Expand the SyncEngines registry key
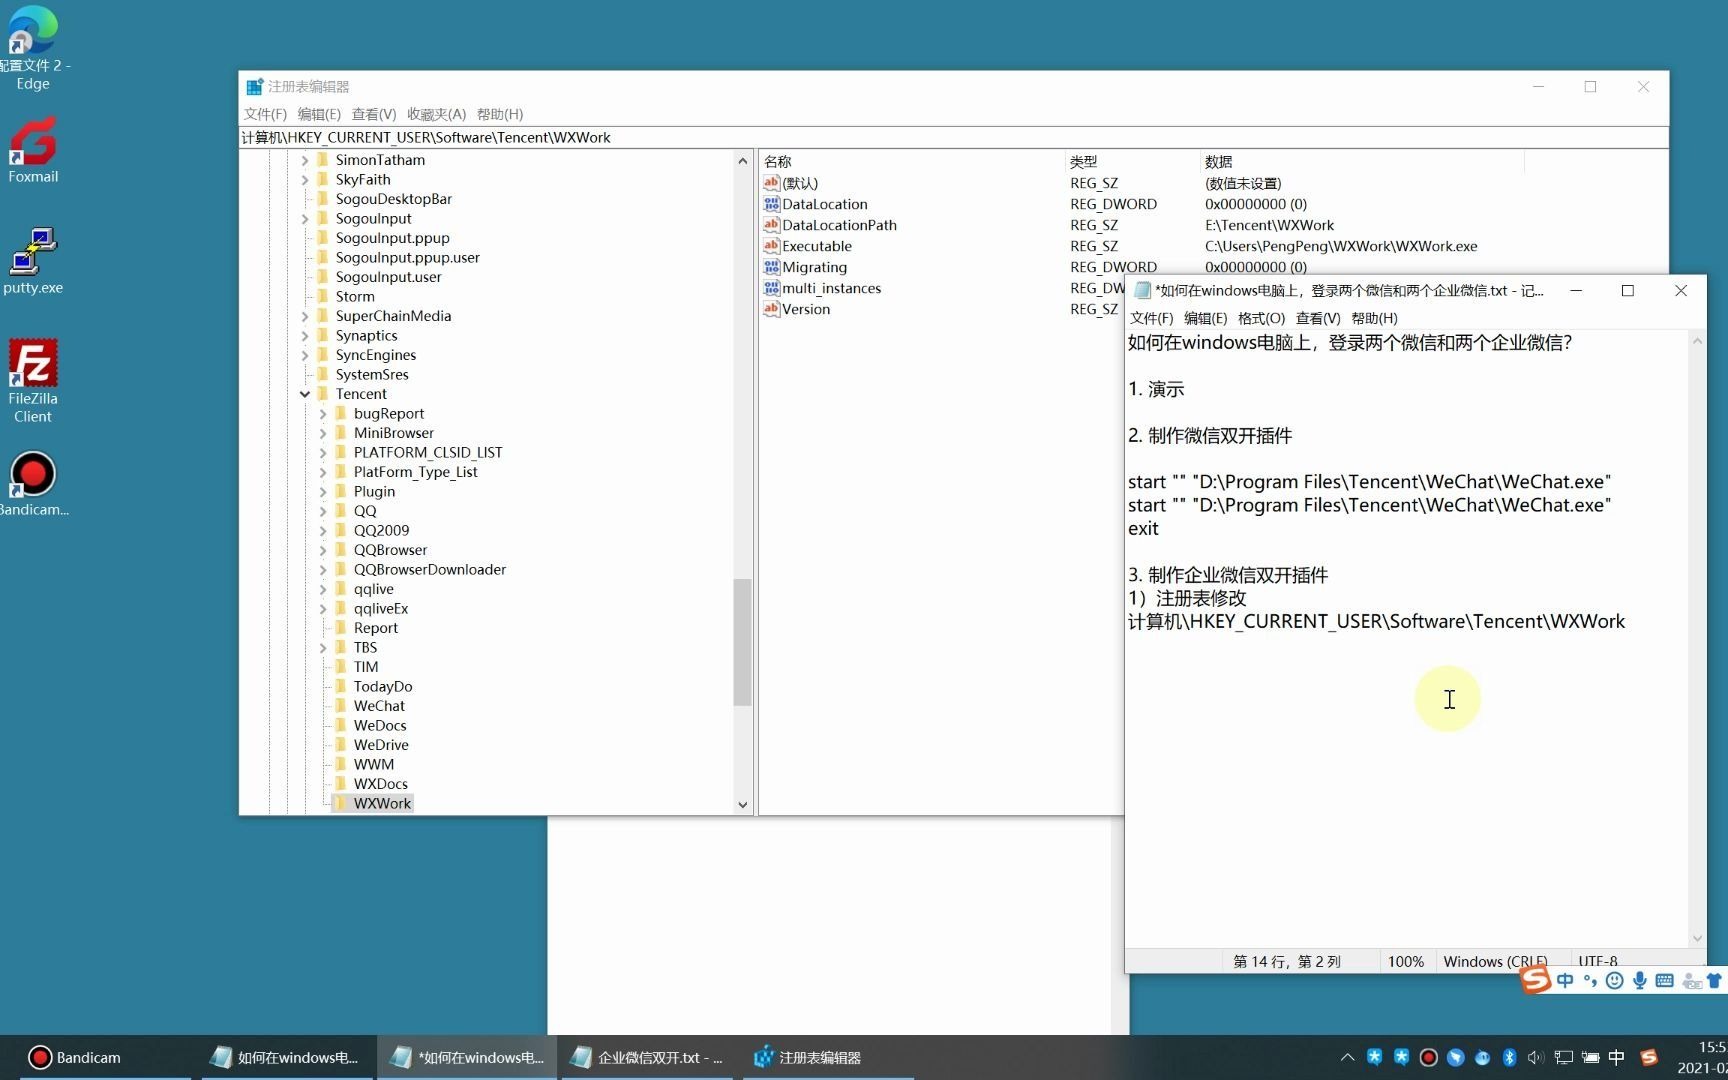Image resolution: width=1728 pixels, height=1080 pixels. [x=305, y=355]
